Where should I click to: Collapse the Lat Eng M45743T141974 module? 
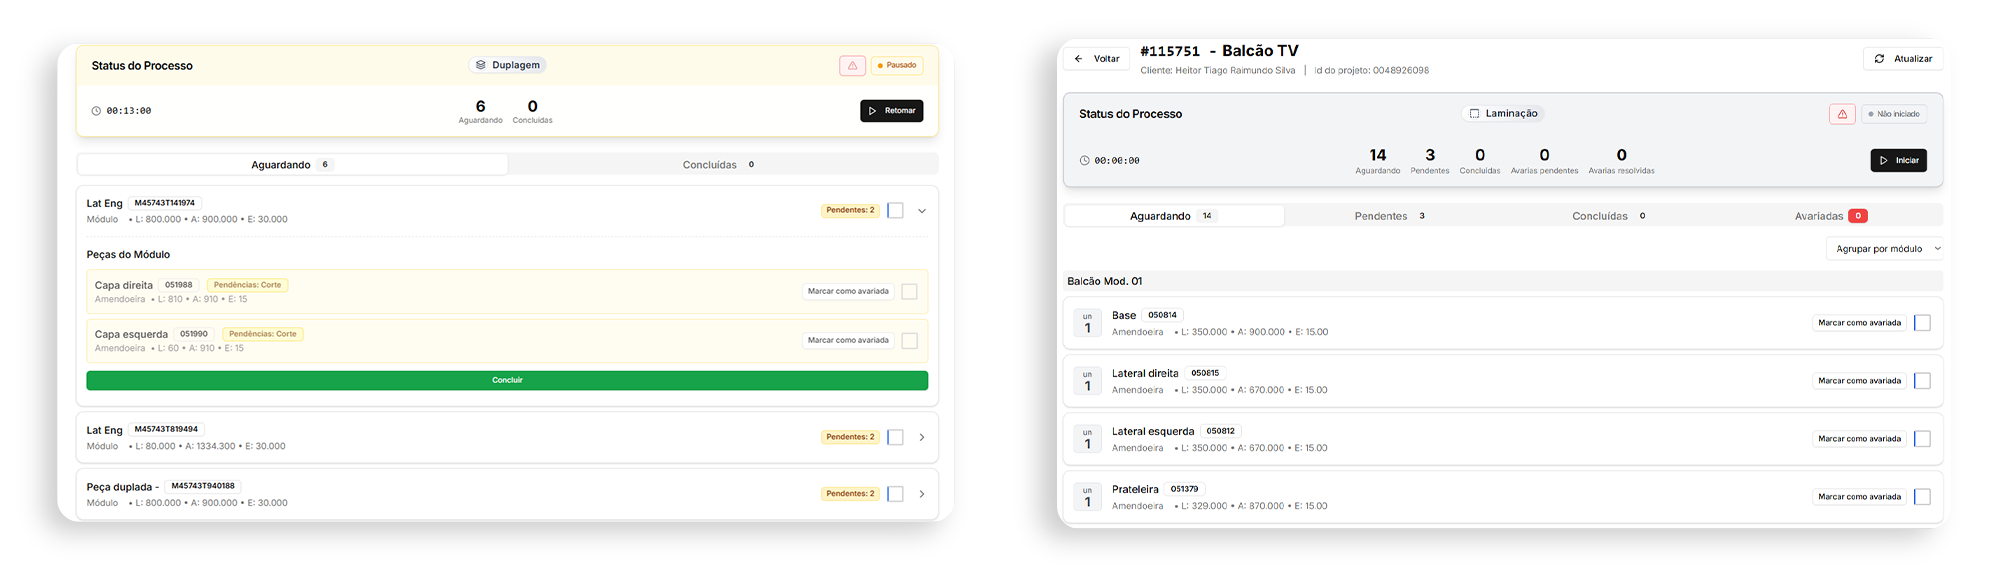pos(921,211)
